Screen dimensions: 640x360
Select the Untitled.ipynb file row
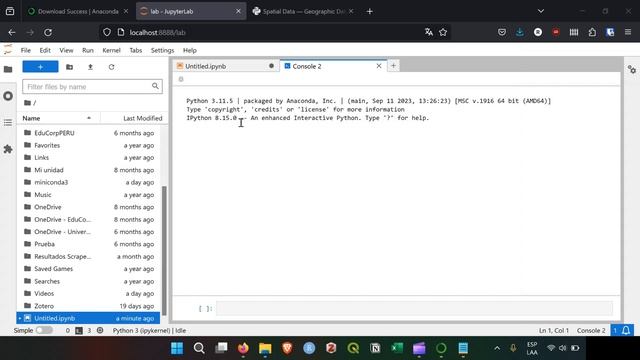89,318
